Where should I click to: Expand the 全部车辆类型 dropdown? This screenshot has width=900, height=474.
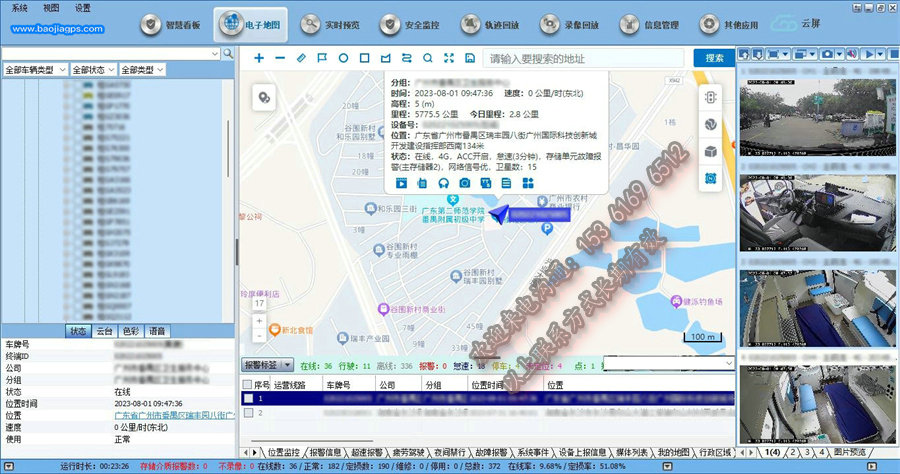(35, 70)
